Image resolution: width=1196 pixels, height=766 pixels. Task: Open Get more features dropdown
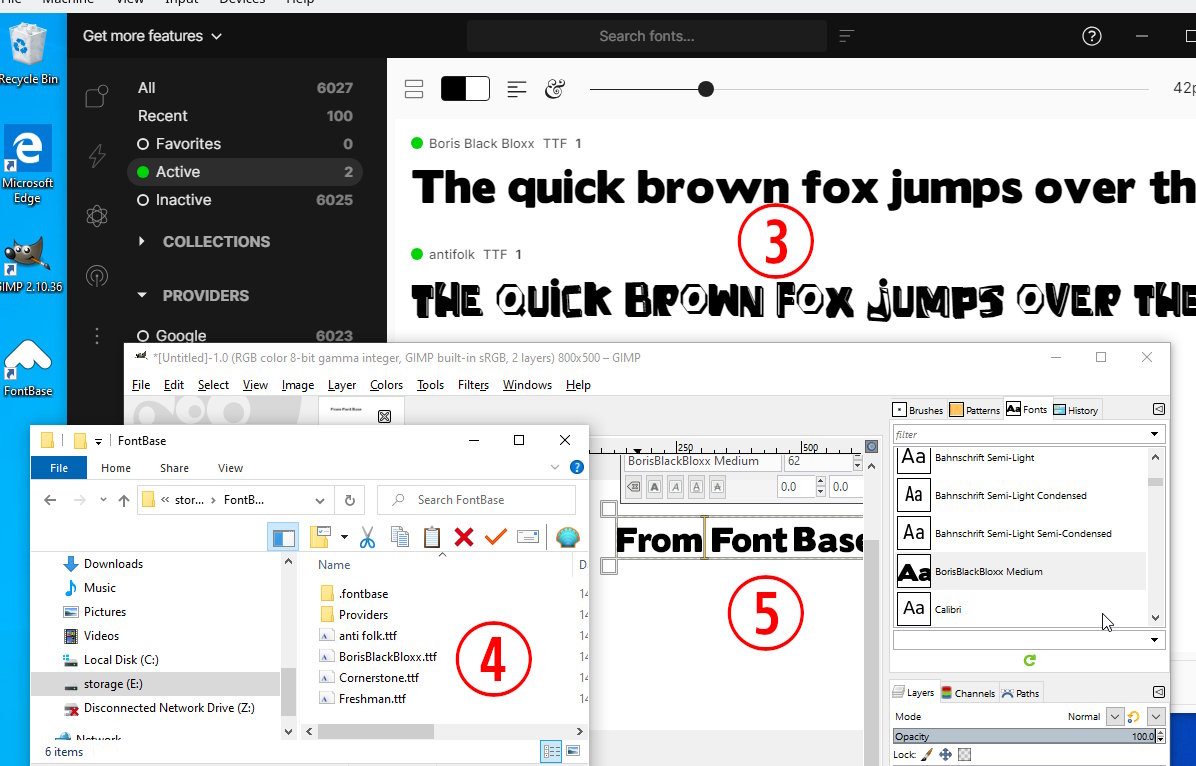click(153, 36)
